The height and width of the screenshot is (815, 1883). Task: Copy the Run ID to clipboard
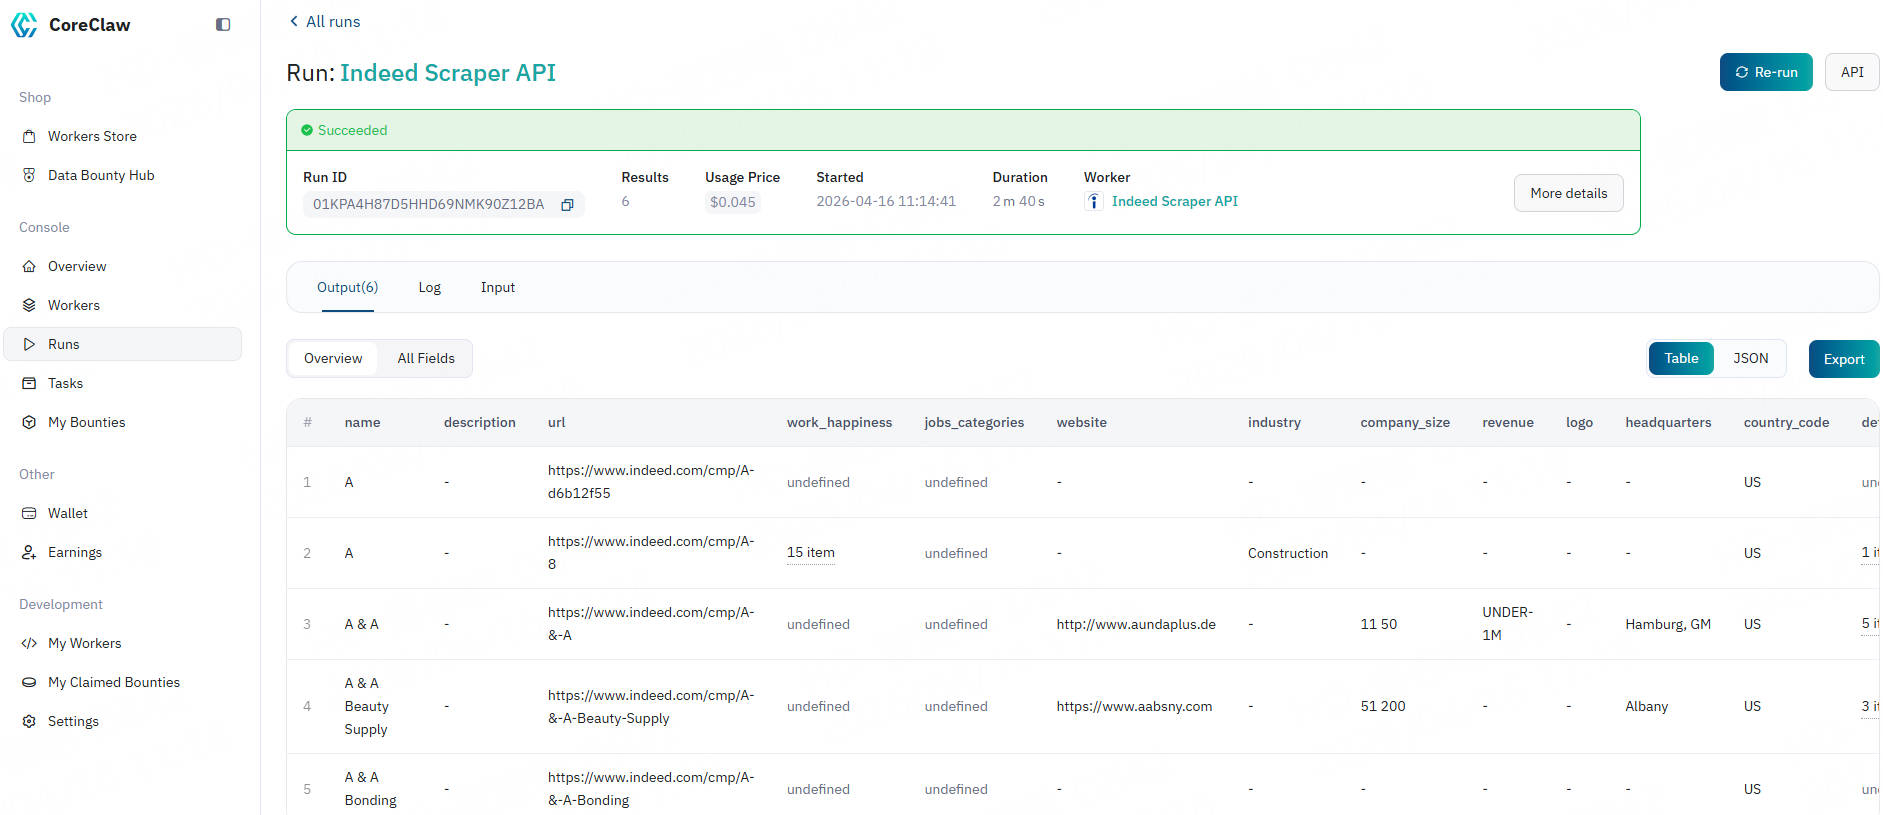pos(567,205)
